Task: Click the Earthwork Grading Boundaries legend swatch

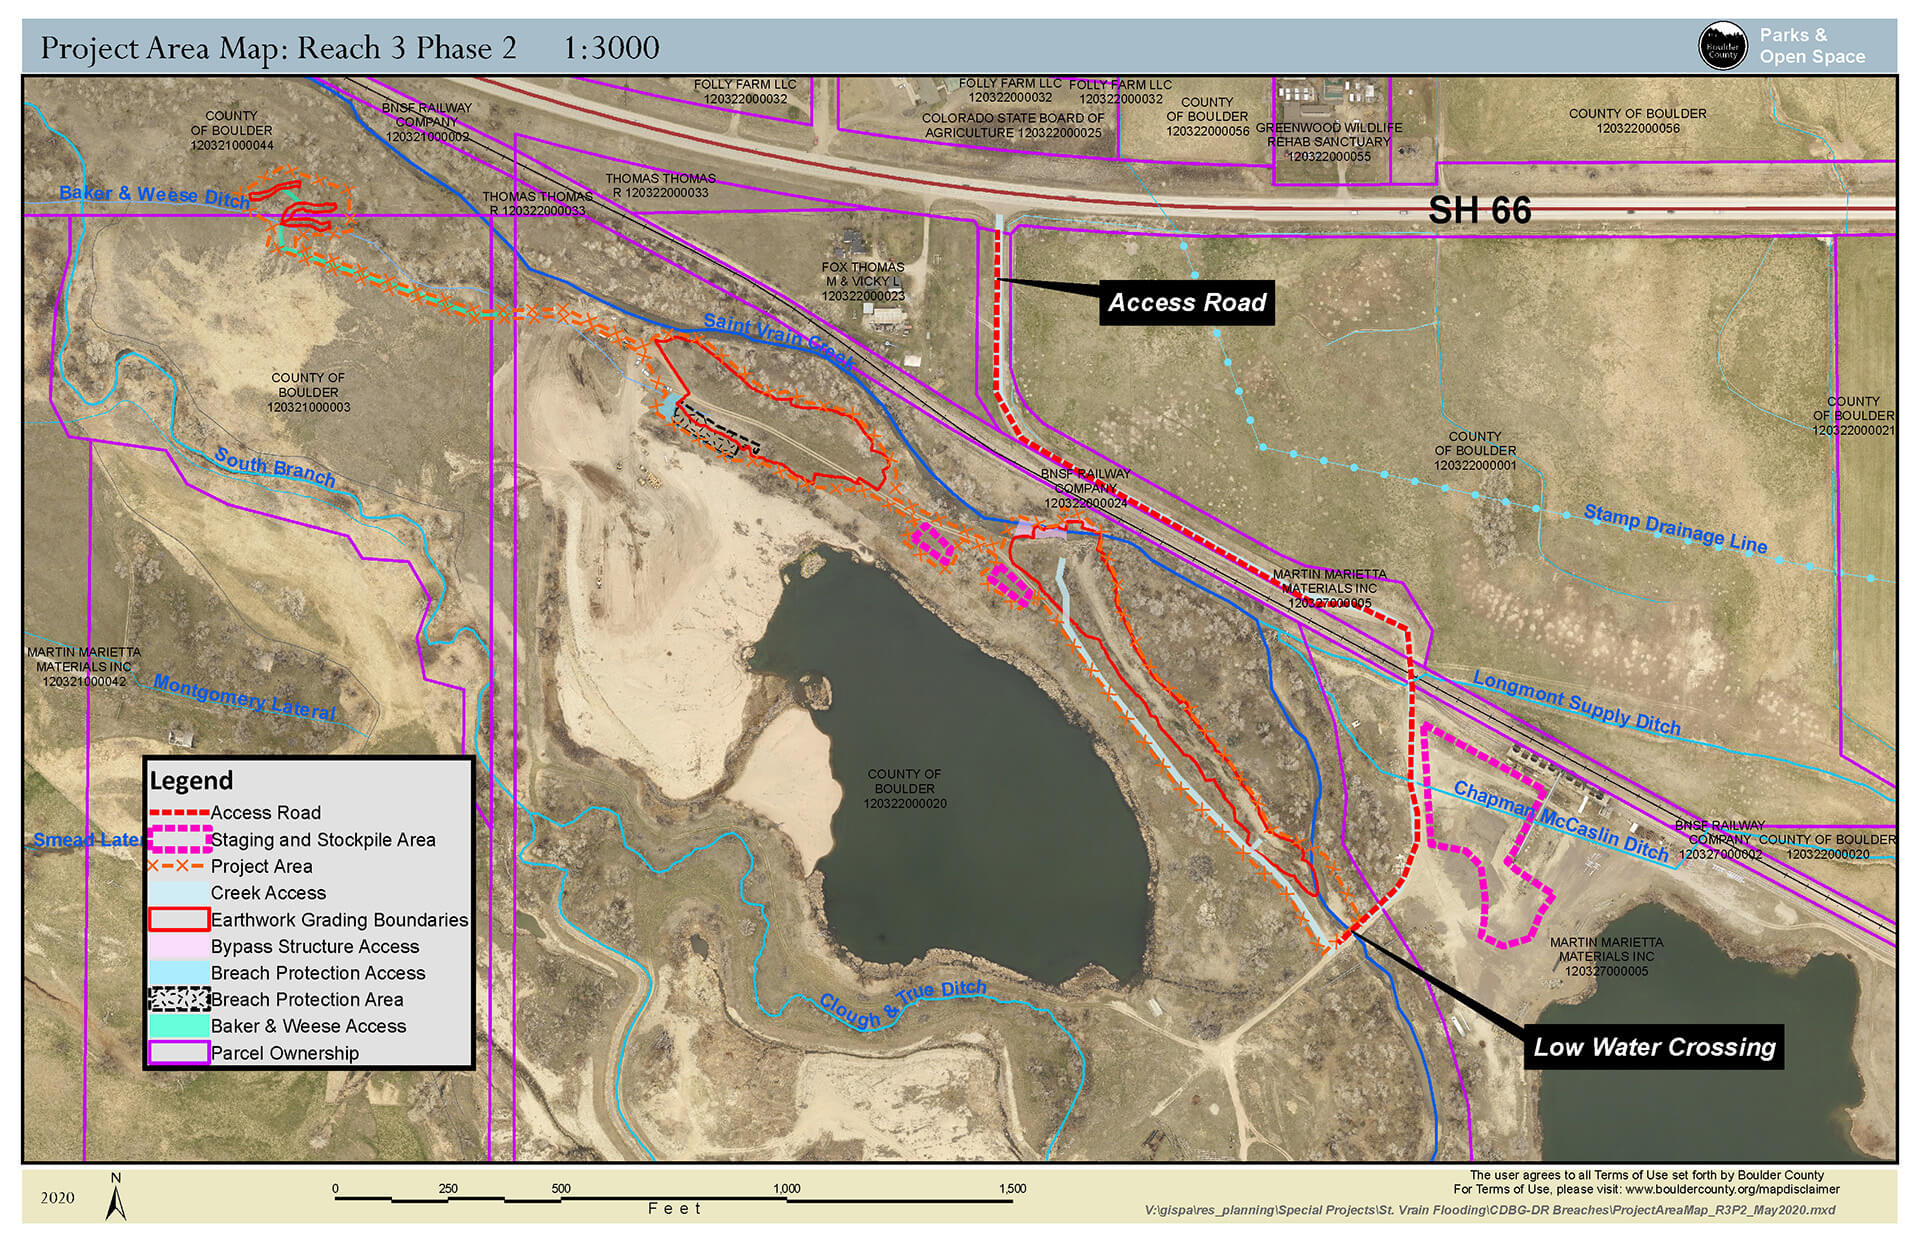Action: [179, 919]
